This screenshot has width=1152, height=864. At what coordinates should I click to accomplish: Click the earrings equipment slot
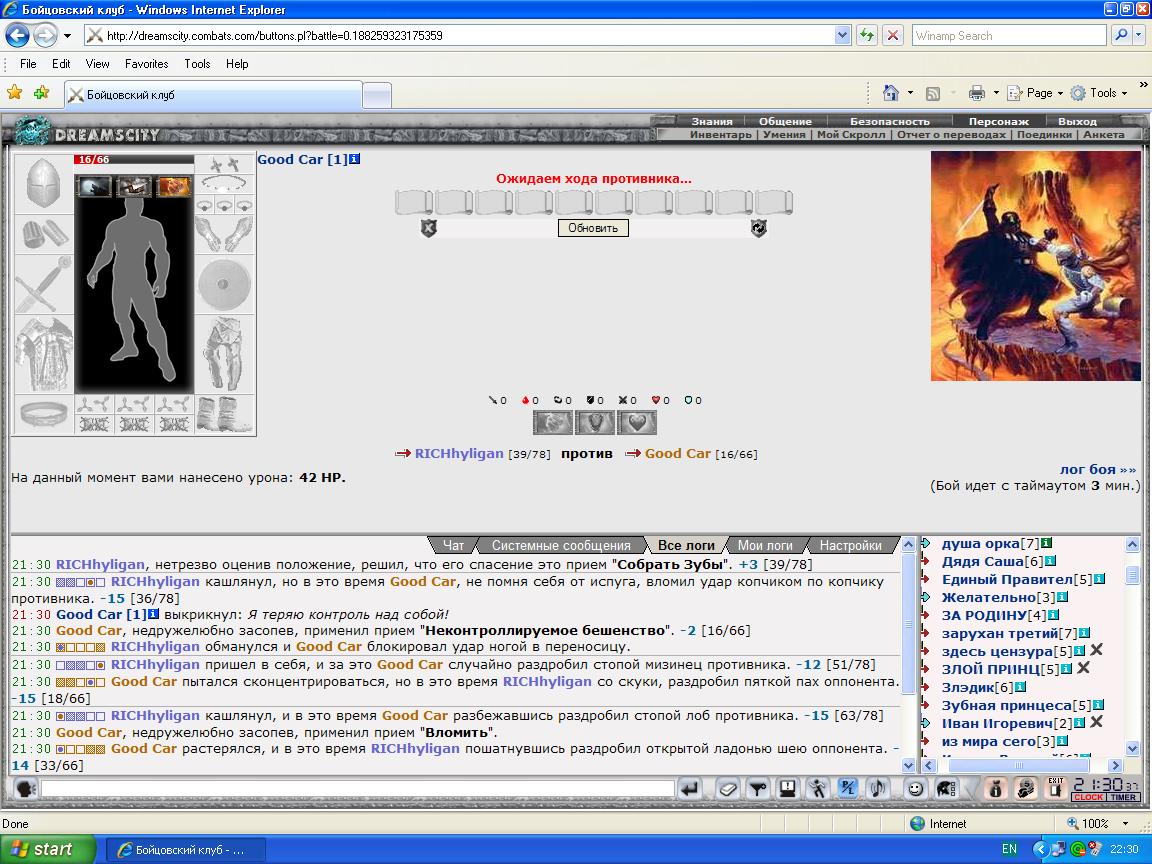(x=224, y=164)
